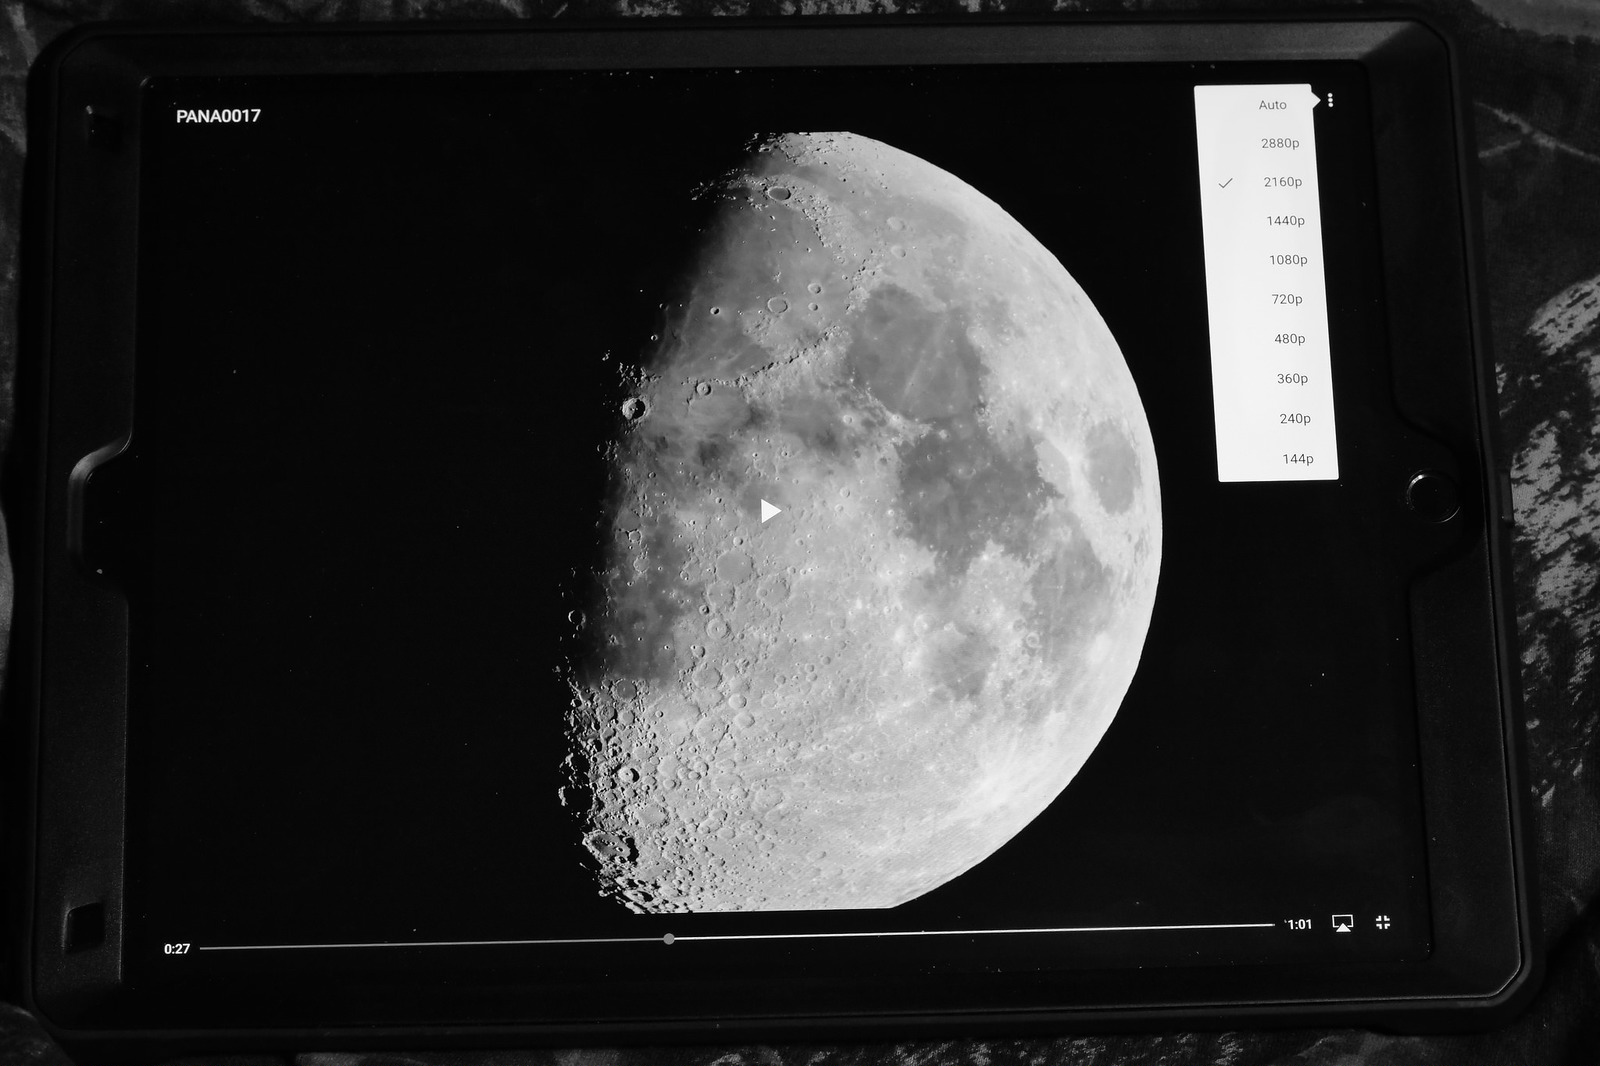Open the three-dot options menu
This screenshot has height=1066, width=1600.
click(1330, 100)
